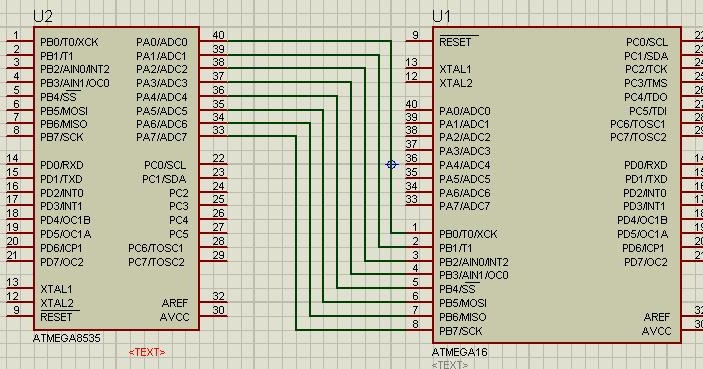
Task: Click the XTAL2 pin on U1
Action: point(456,83)
